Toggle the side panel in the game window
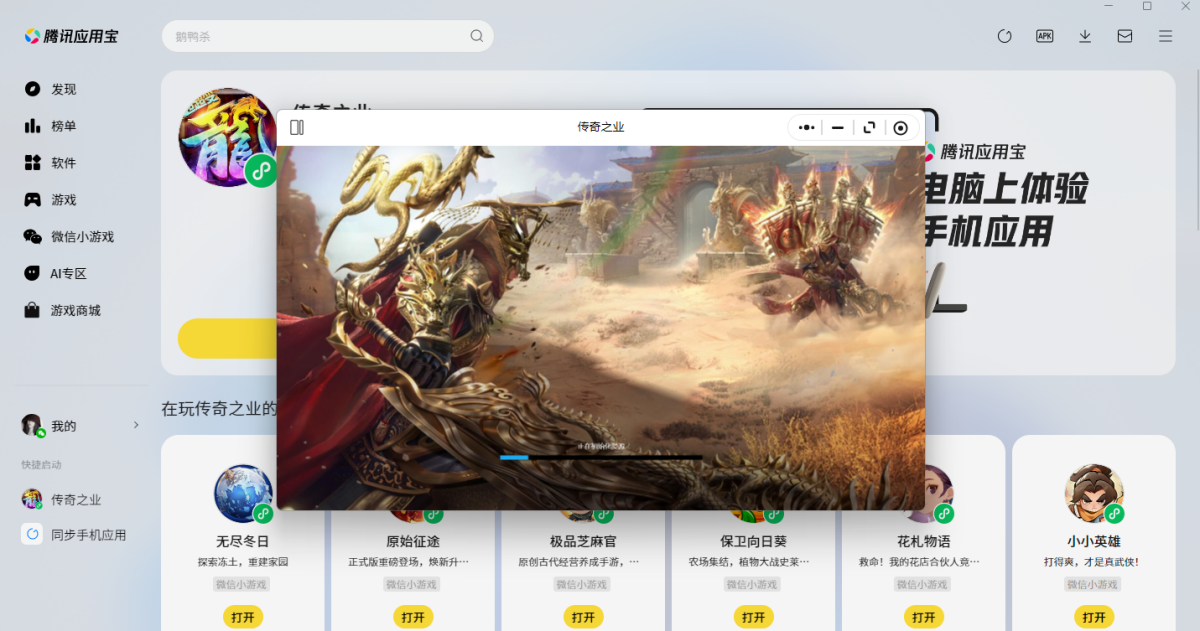This screenshot has width=1200, height=631. coord(297,128)
